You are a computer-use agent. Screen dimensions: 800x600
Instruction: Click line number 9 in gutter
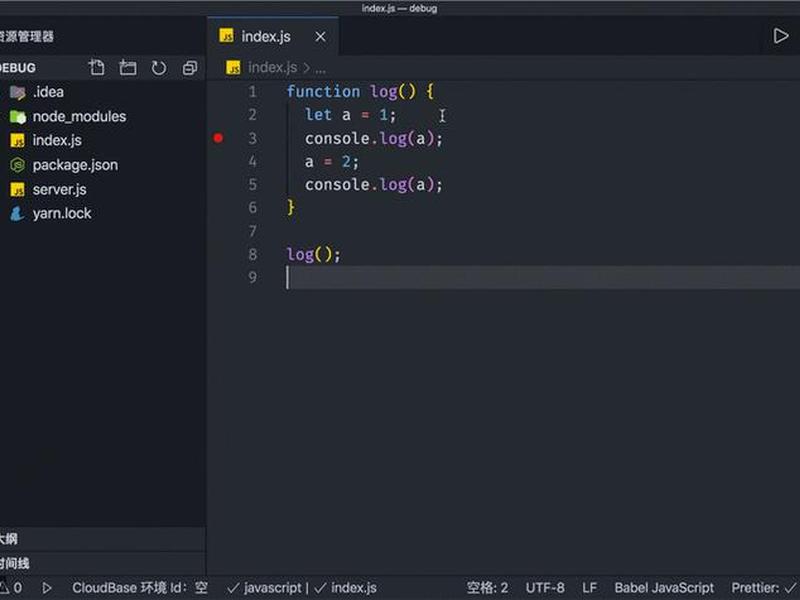[253, 277]
